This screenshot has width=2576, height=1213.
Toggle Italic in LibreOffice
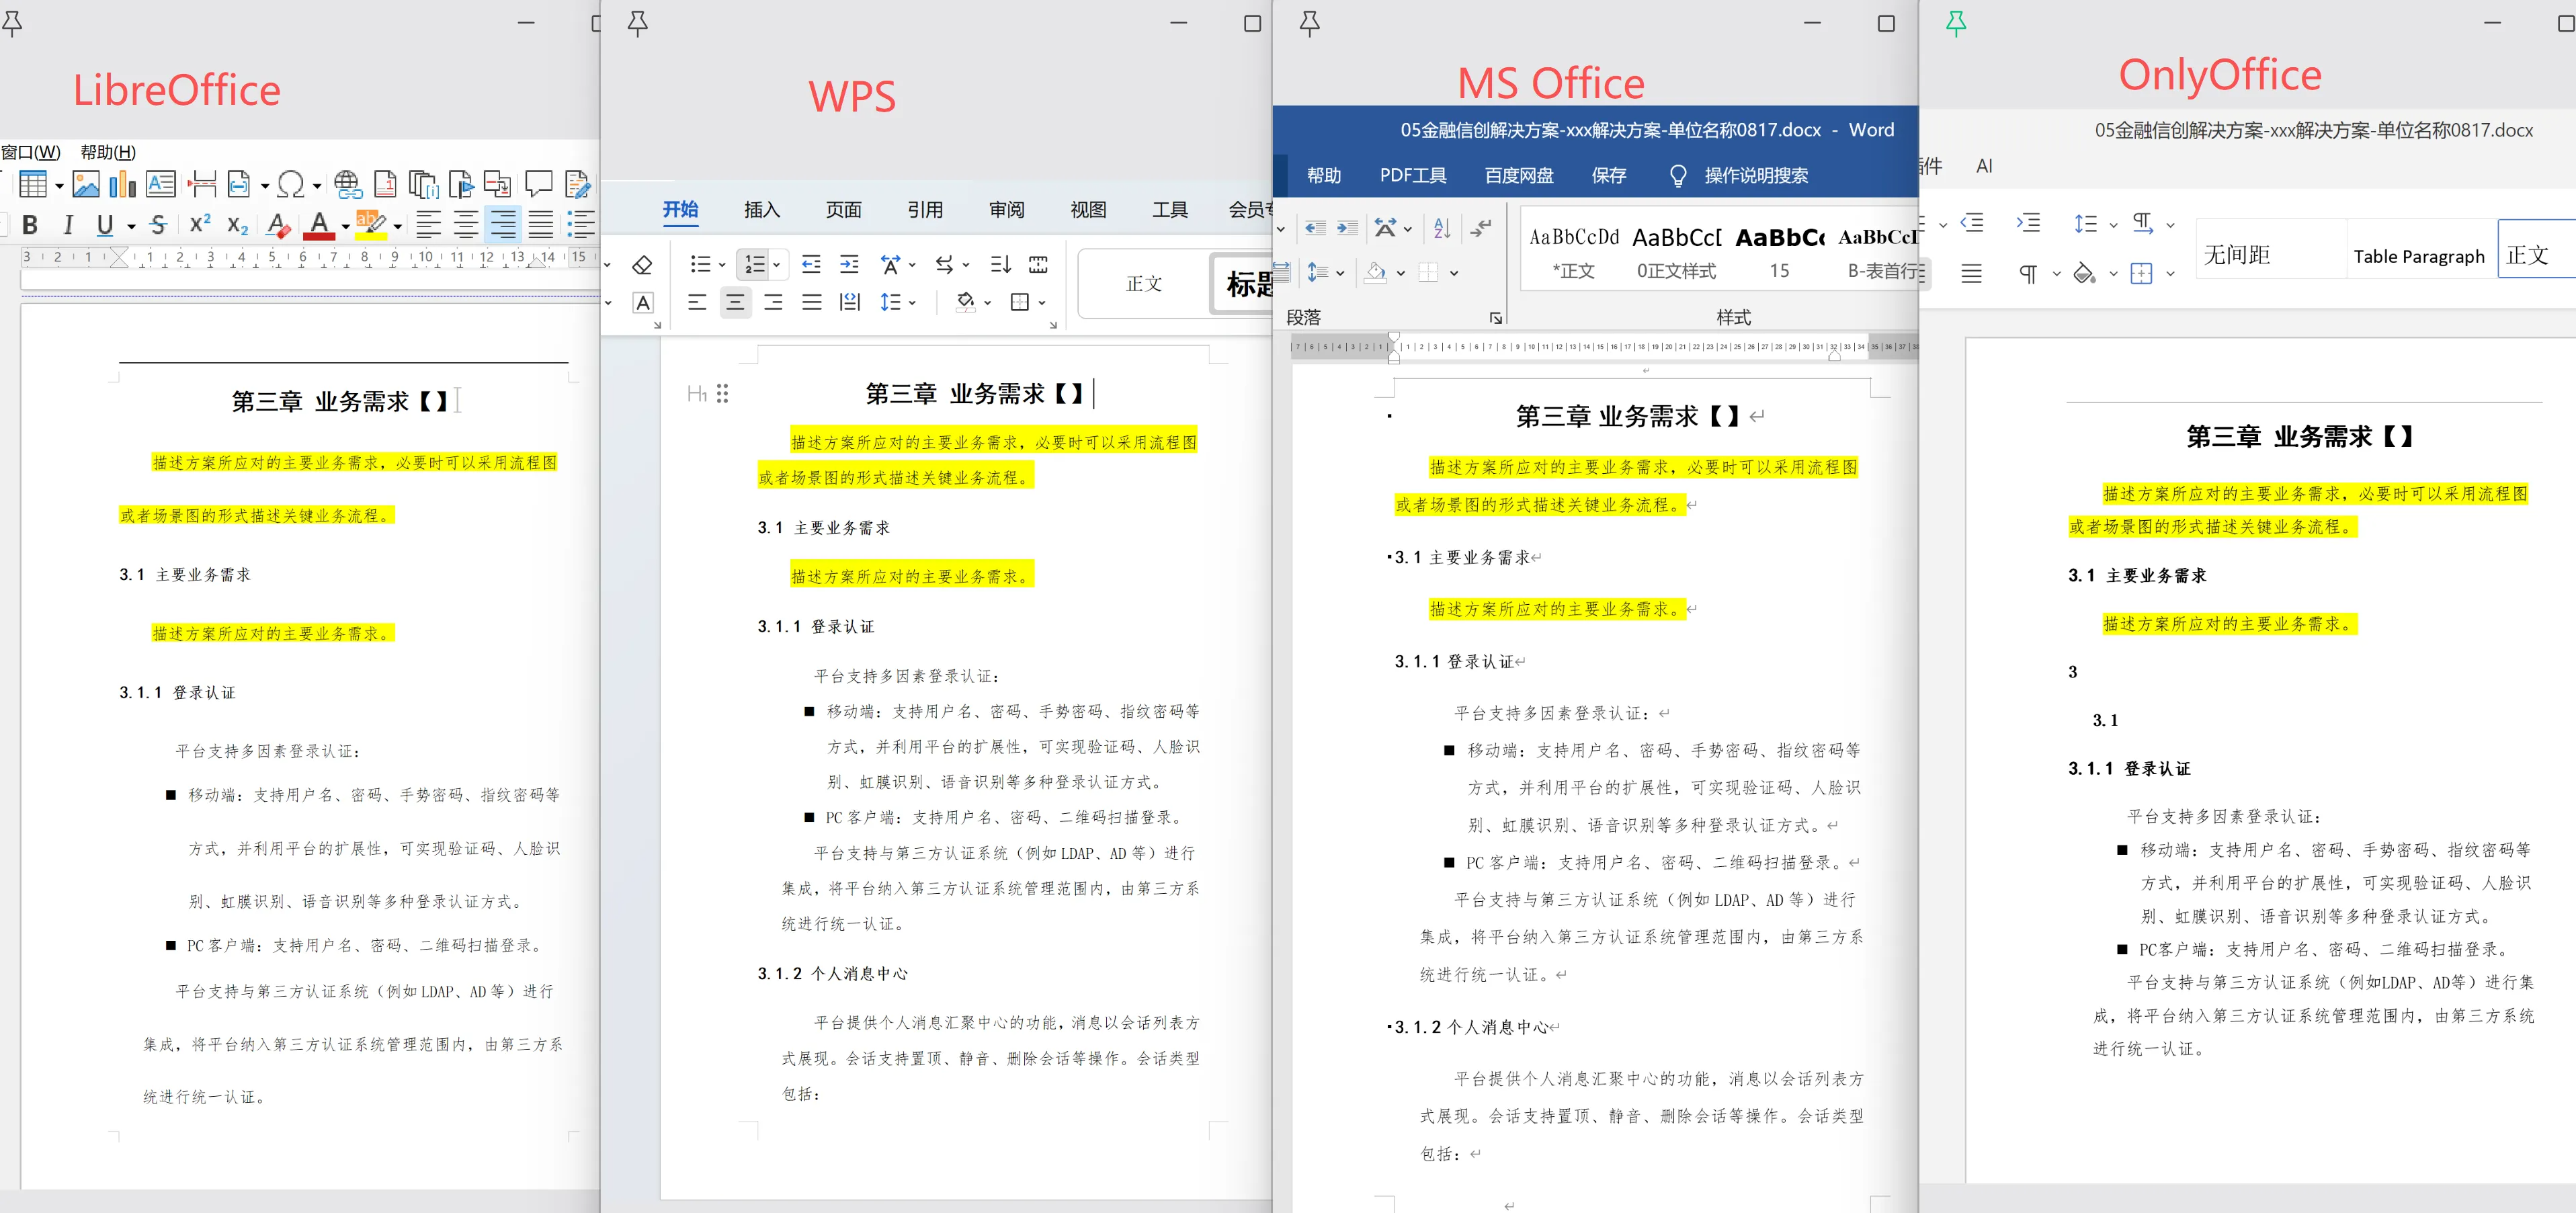pos(68,226)
